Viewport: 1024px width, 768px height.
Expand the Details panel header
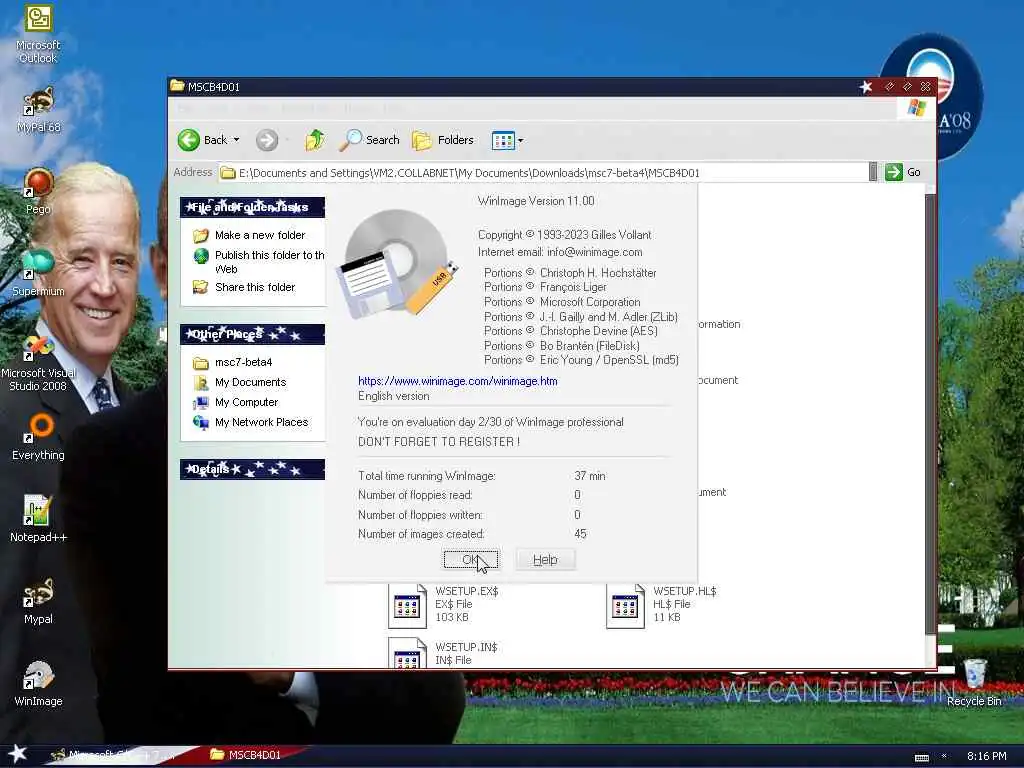252,470
